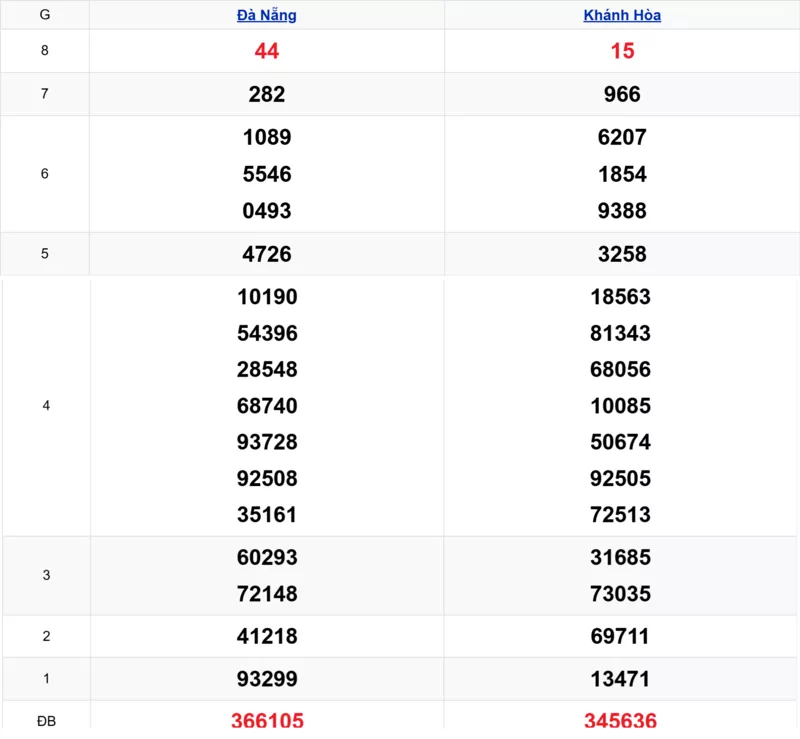The image size is (800, 739).
Task: Click Đà Nẵng prize 7 number 282
Action: [267, 94]
